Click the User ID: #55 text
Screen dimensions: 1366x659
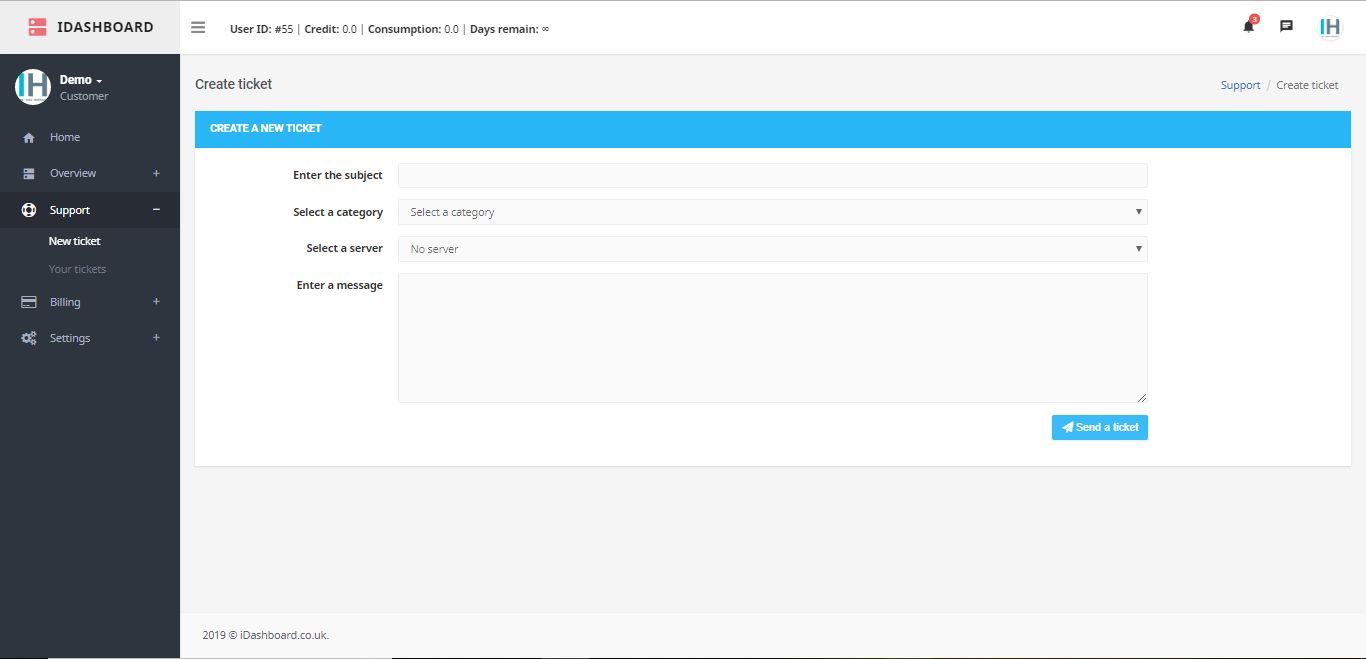click(x=261, y=29)
